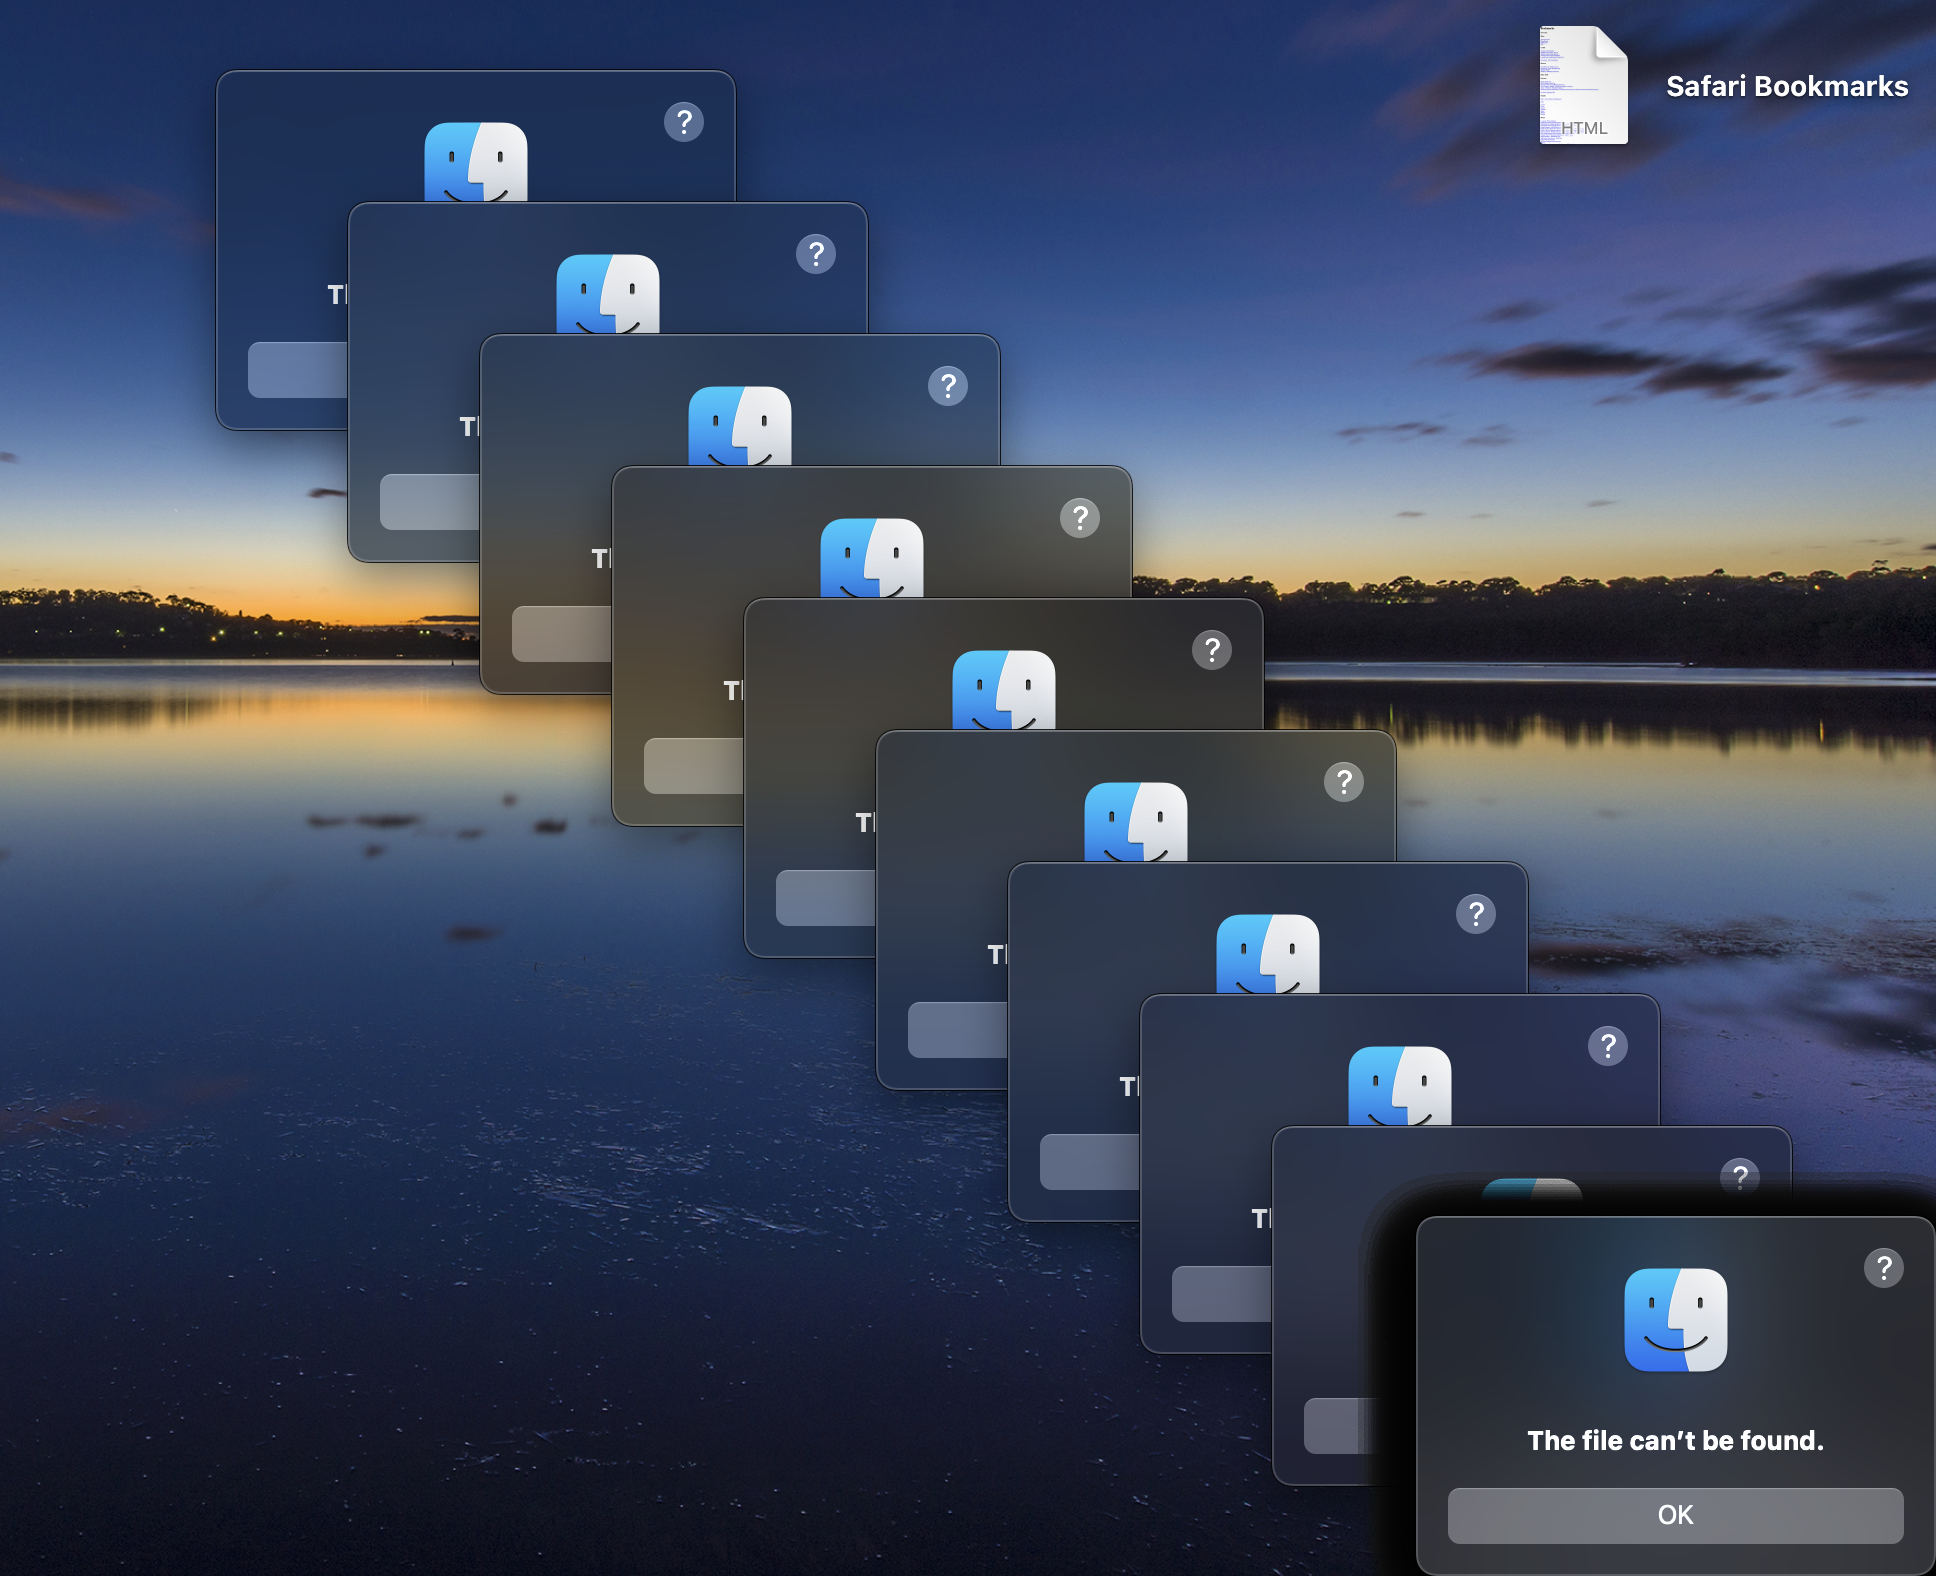The image size is (1936, 1576).
Task: Click help button on third dialog from back
Action: pyautogui.click(x=948, y=386)
